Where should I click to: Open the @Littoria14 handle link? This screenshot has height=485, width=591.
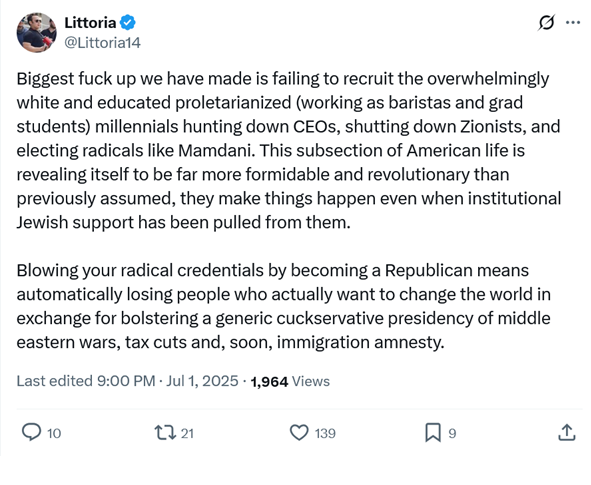[103, 43]
